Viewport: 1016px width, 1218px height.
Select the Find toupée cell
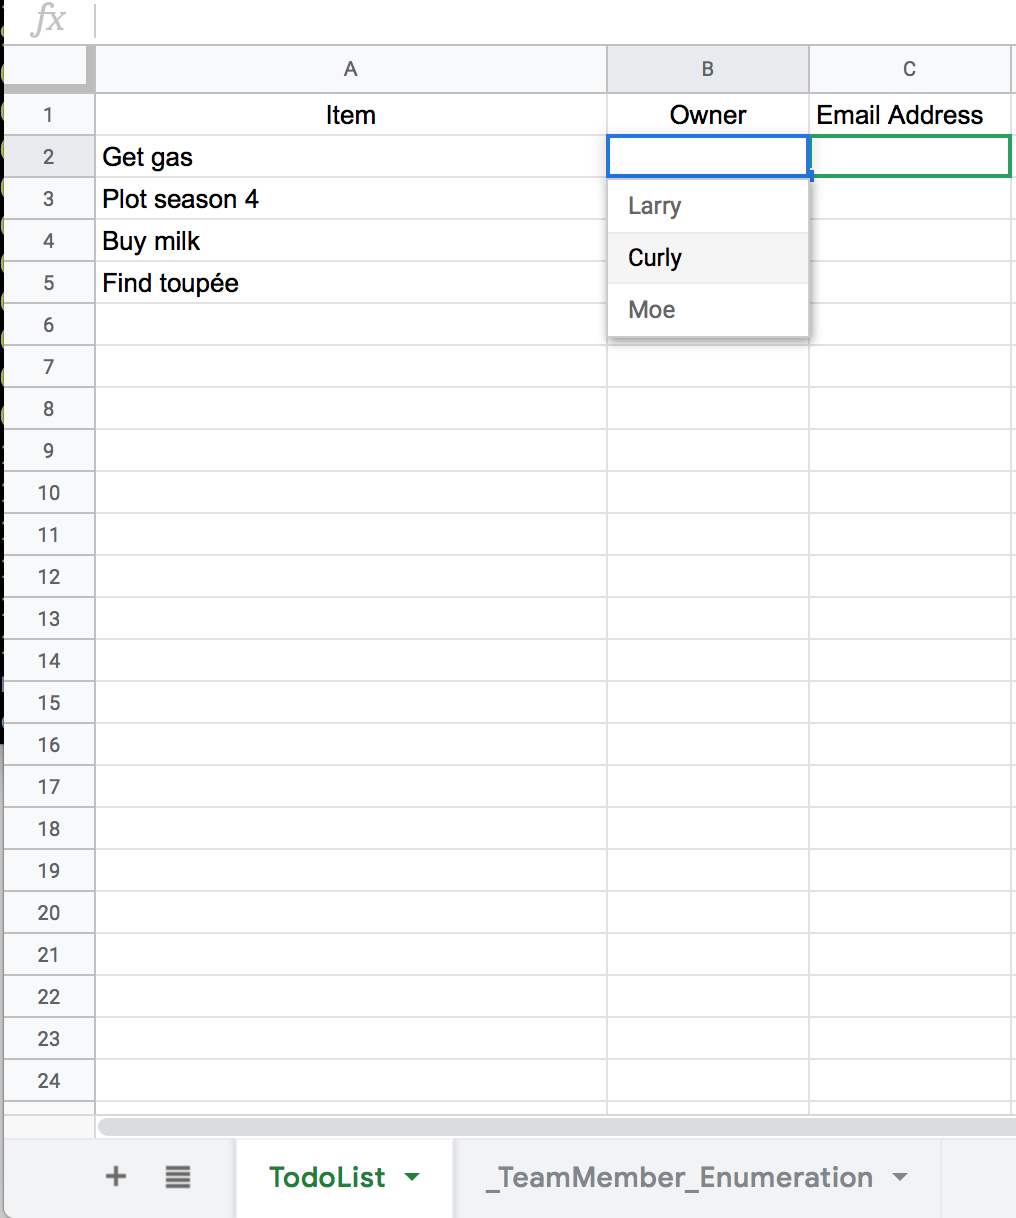[350, 283]
